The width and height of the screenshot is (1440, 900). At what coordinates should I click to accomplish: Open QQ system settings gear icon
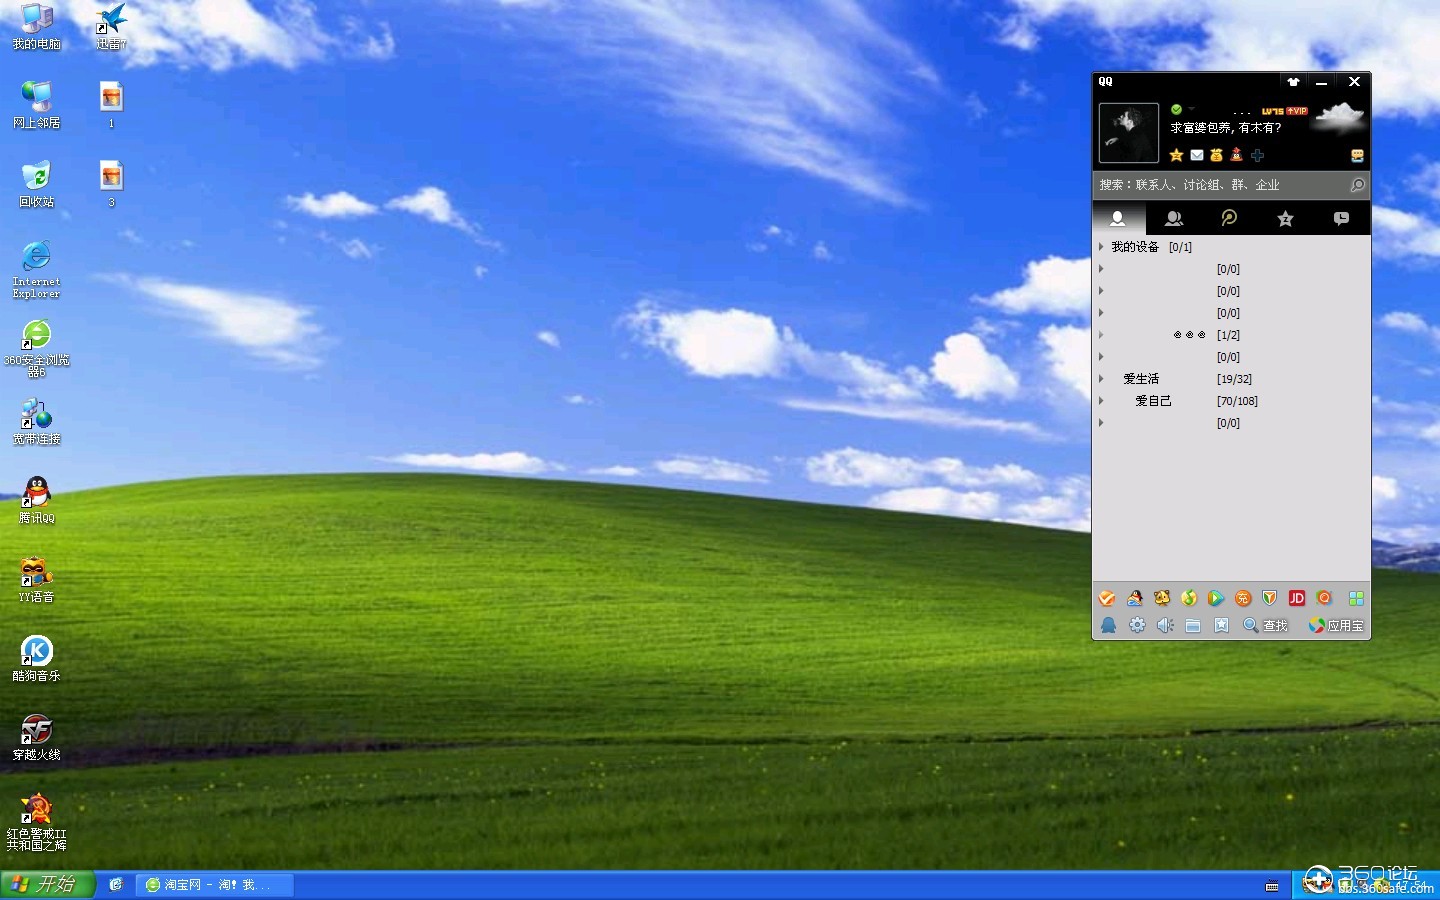coord(1137,625)
